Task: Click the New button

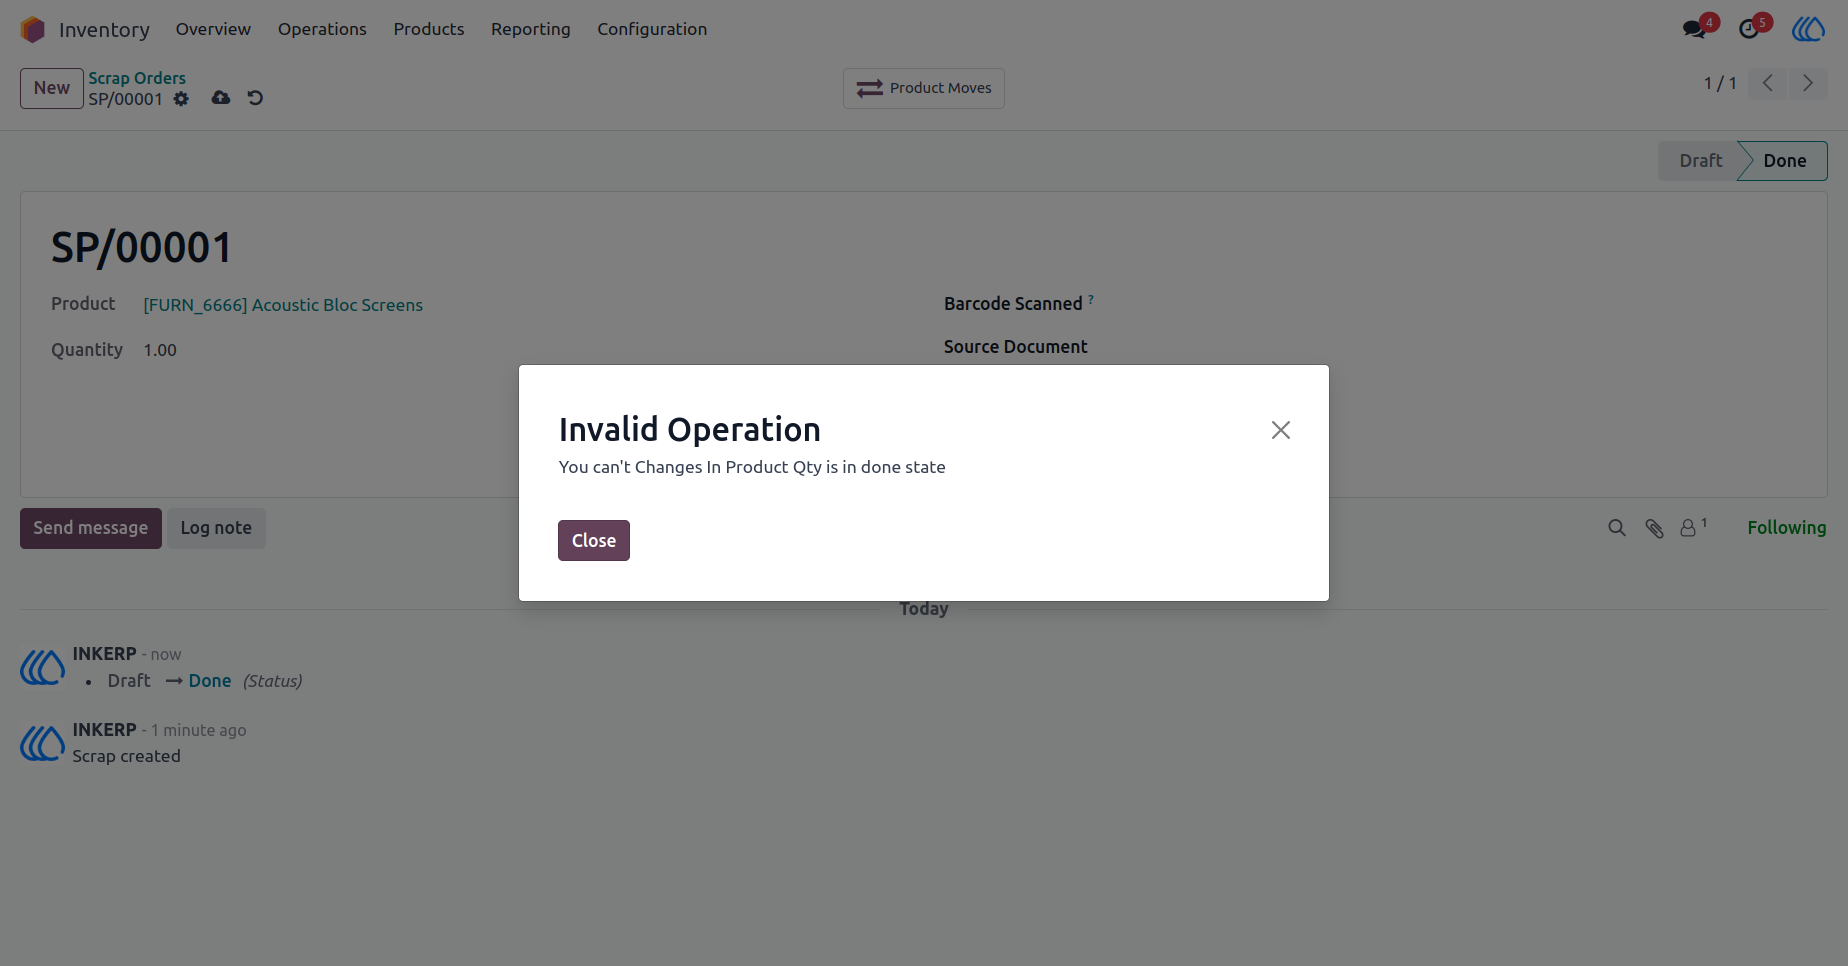Action: [52, 88]
